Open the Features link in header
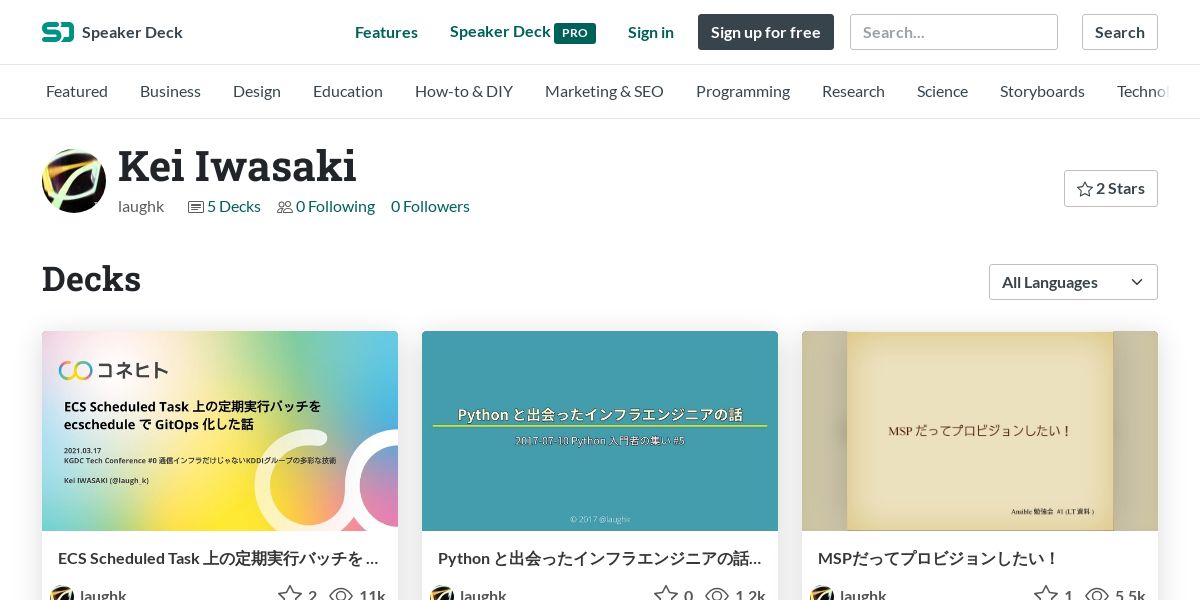This screenshot has width=1200, height=600. pyautogui.click(x=386, y=32)
